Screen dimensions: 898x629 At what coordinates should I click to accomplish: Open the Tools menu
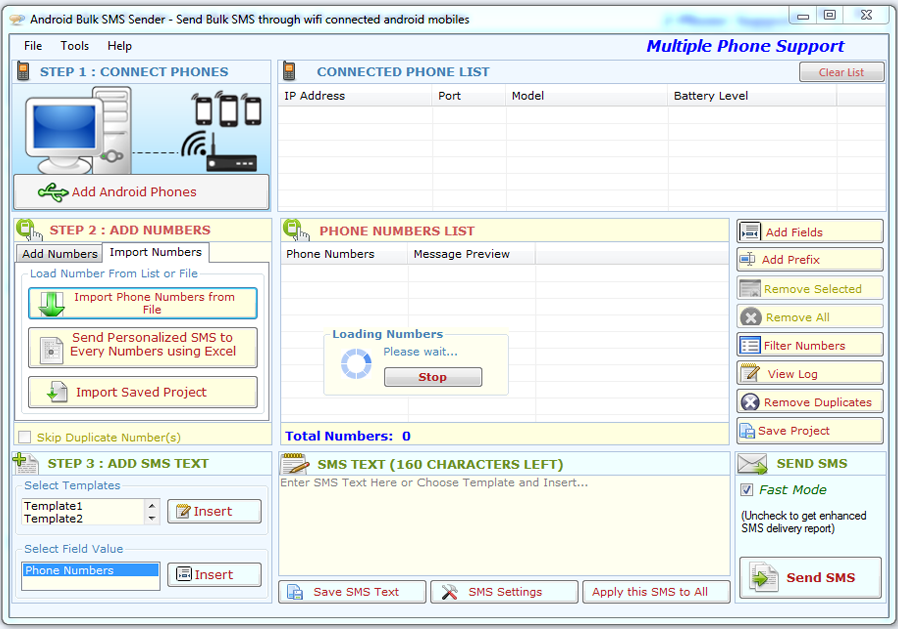pos(74,46)
